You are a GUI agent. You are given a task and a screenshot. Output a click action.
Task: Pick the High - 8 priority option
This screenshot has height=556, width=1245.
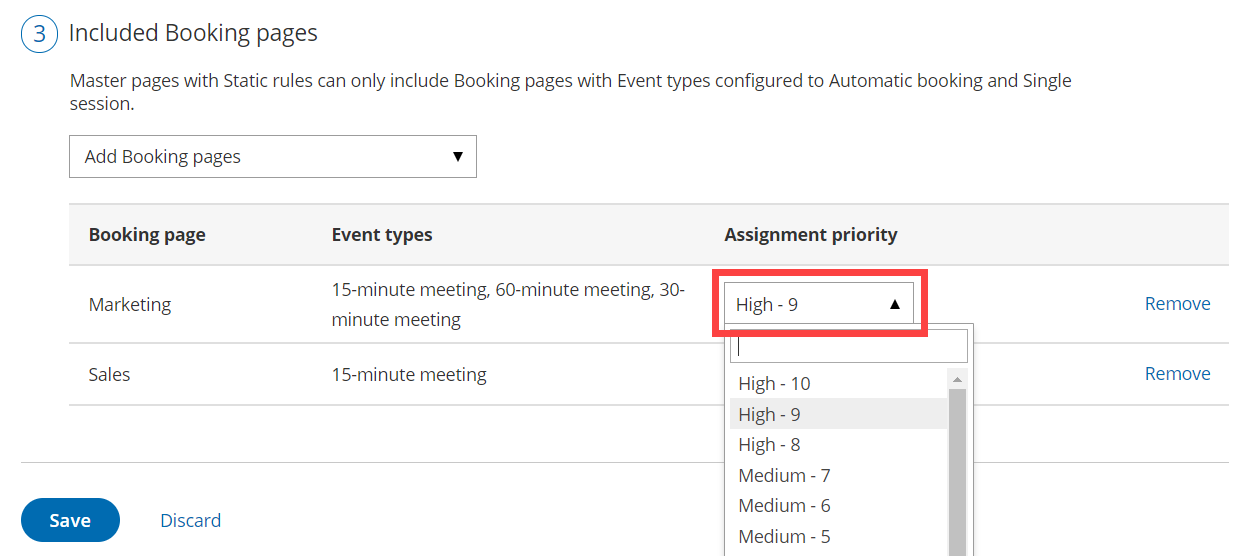(x=769, y=445)
